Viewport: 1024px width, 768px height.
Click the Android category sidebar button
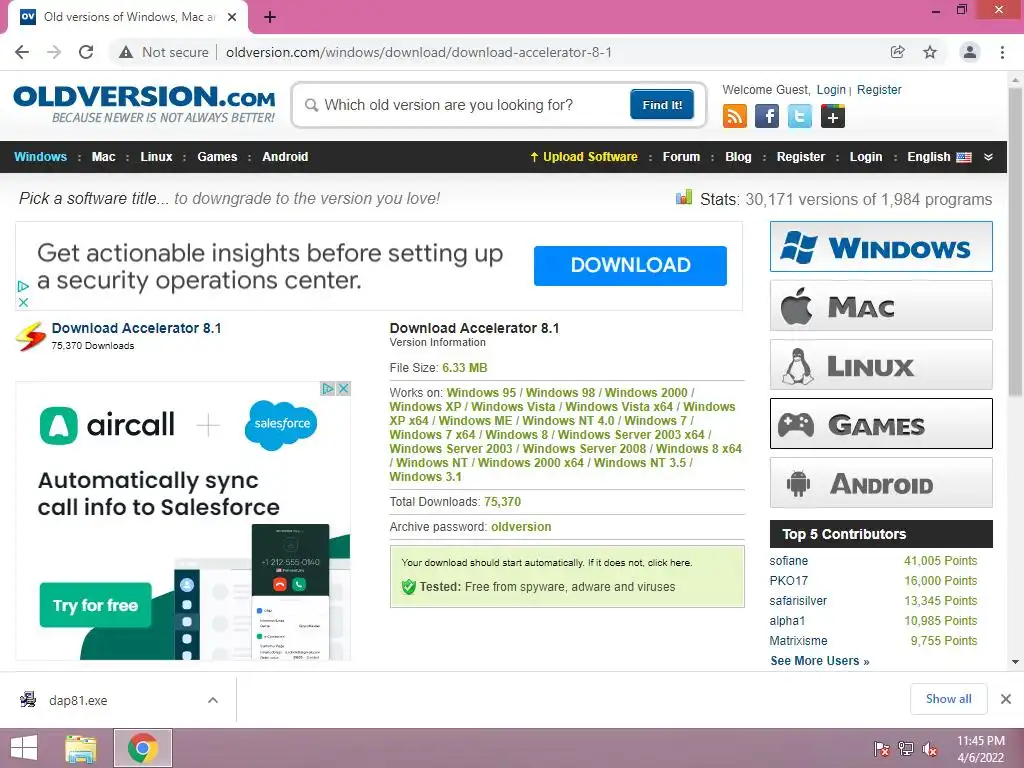pos(881,483)
